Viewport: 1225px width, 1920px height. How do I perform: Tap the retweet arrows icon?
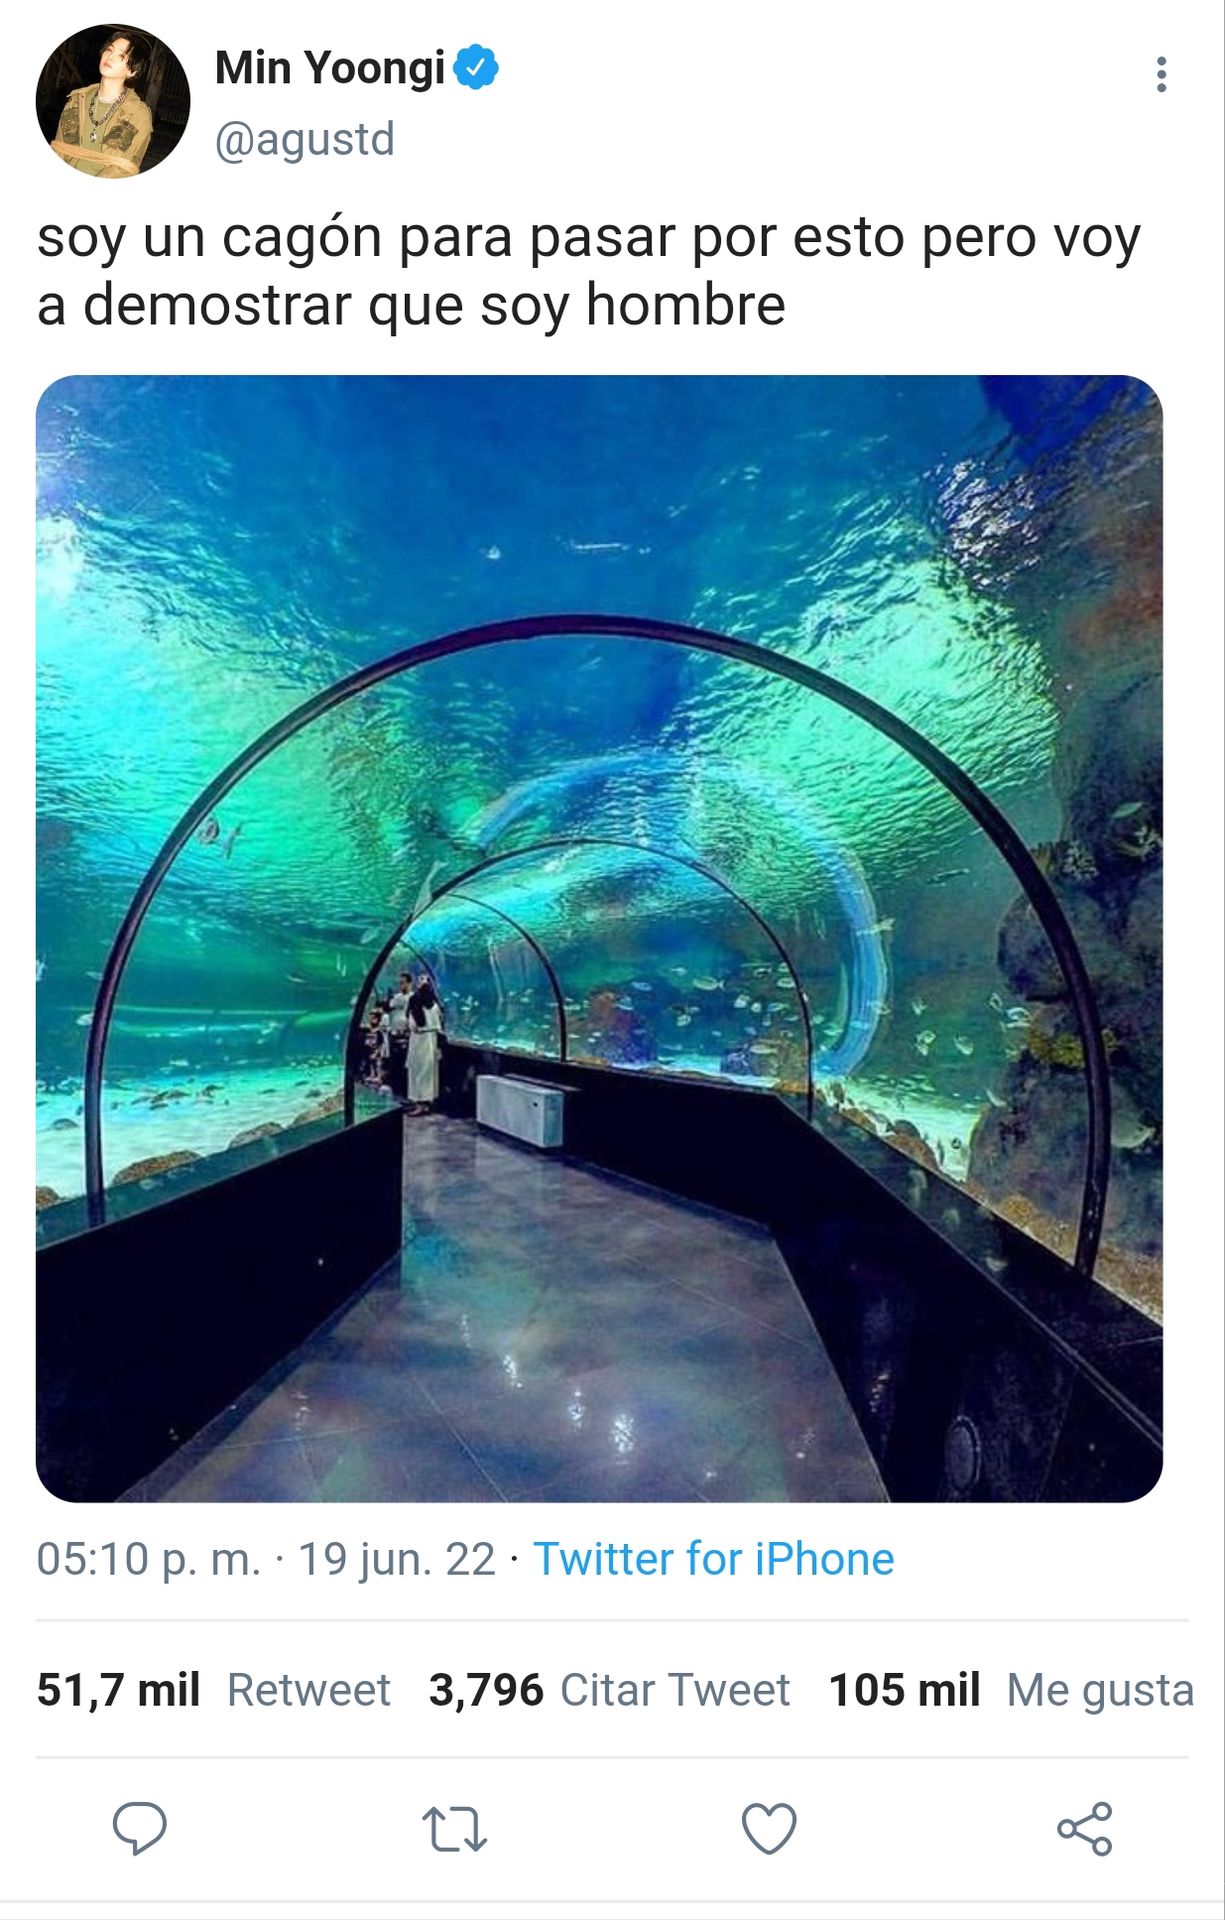click(x=454, y=1830)
